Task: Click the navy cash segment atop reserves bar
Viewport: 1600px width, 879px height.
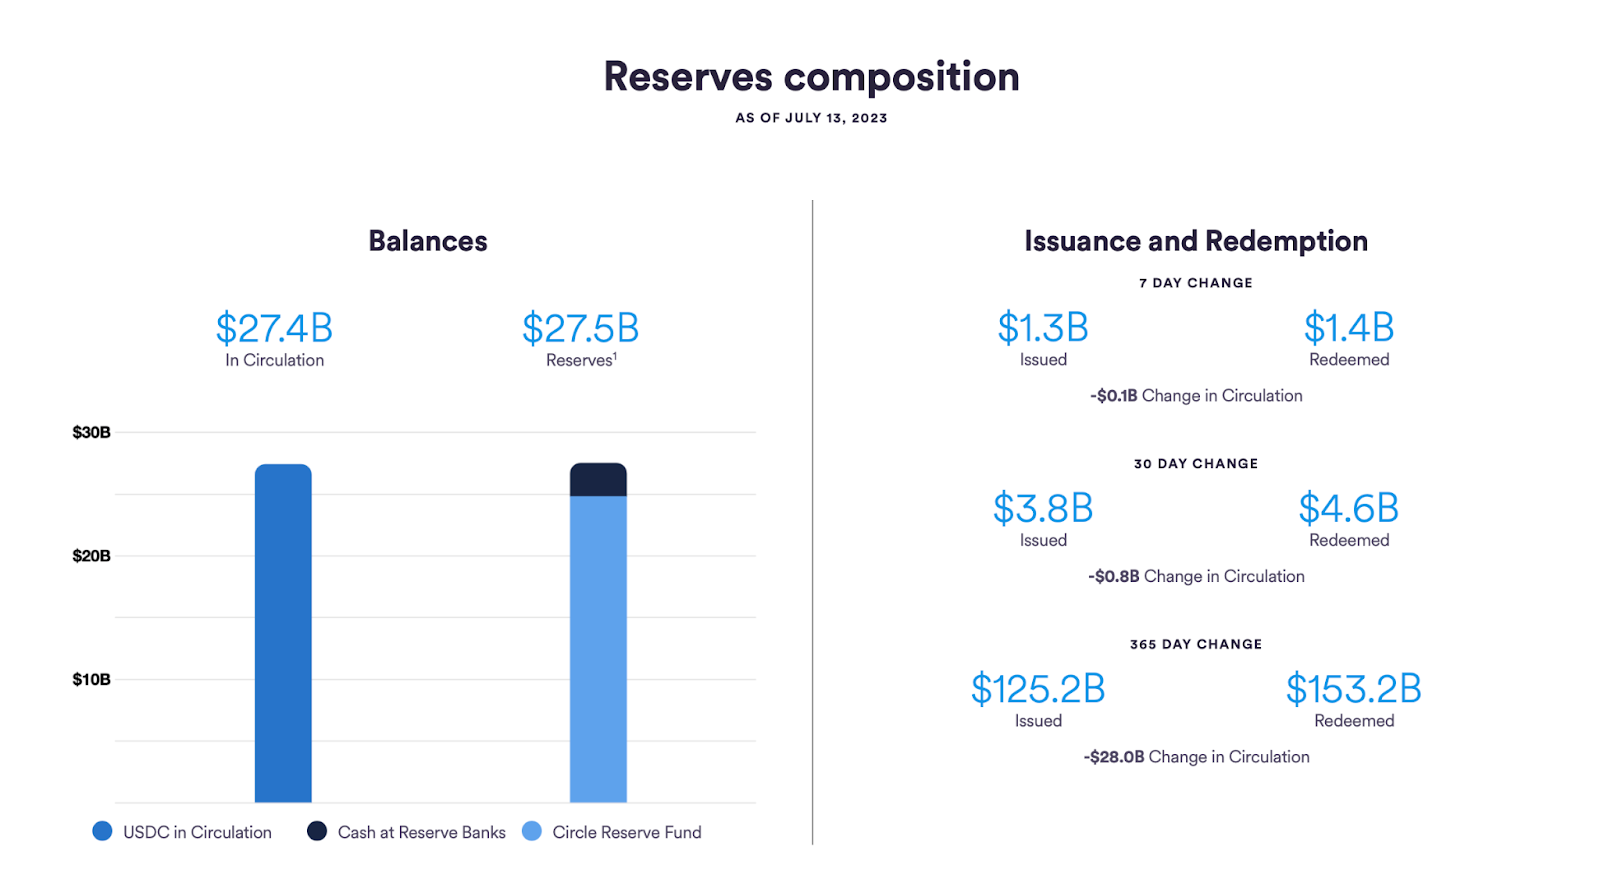Action: pyautogui.click(x=598, y=479)
